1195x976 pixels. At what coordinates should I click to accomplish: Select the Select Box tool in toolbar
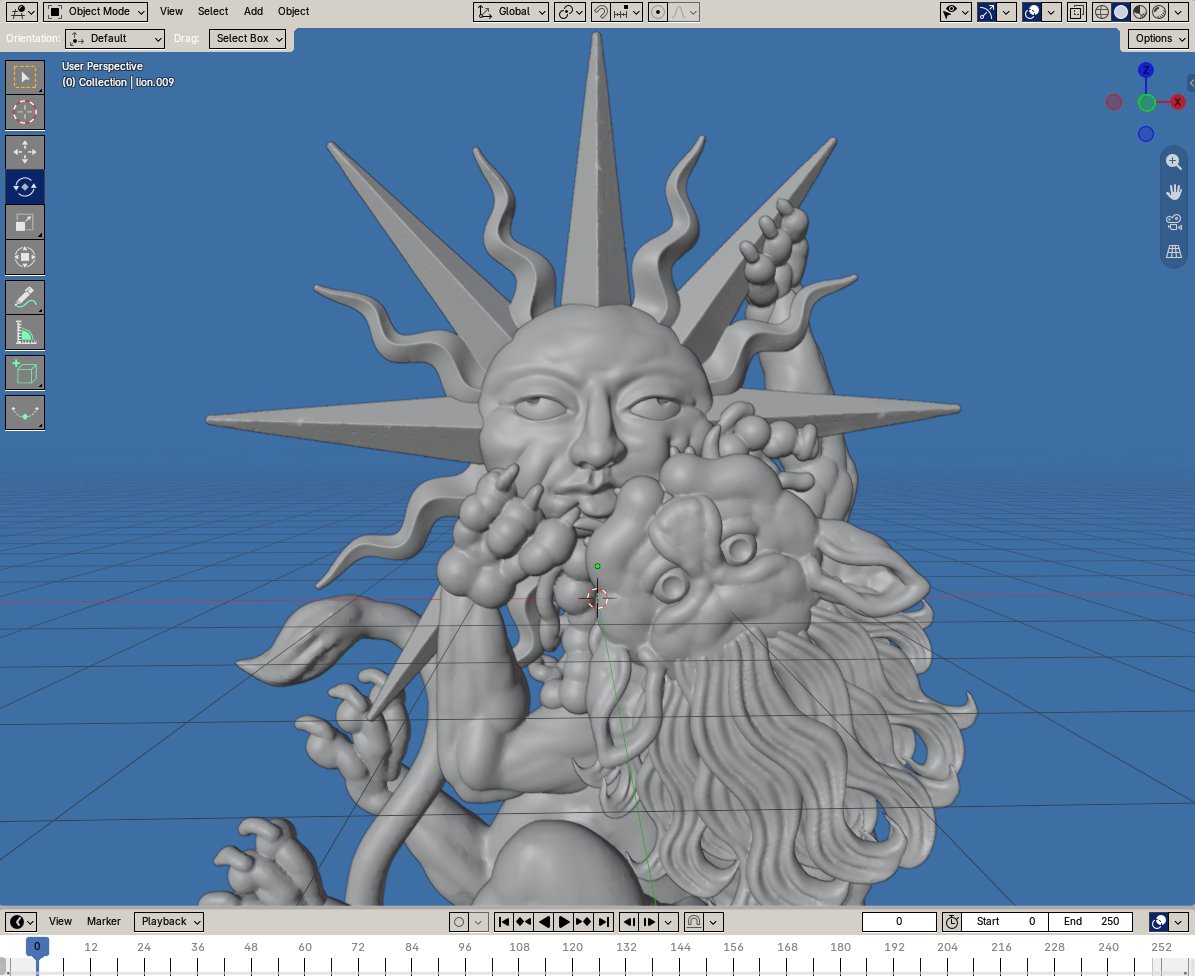(x=24, y=77)
